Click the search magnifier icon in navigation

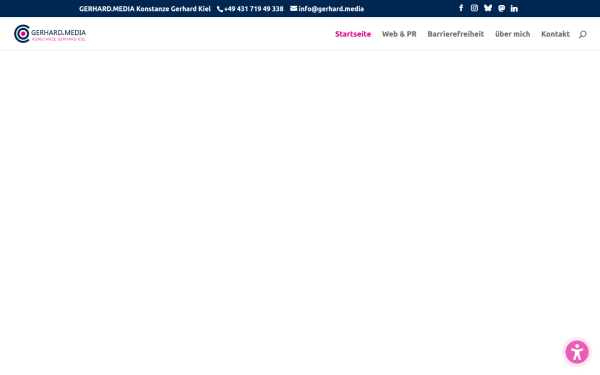point(582,34)
